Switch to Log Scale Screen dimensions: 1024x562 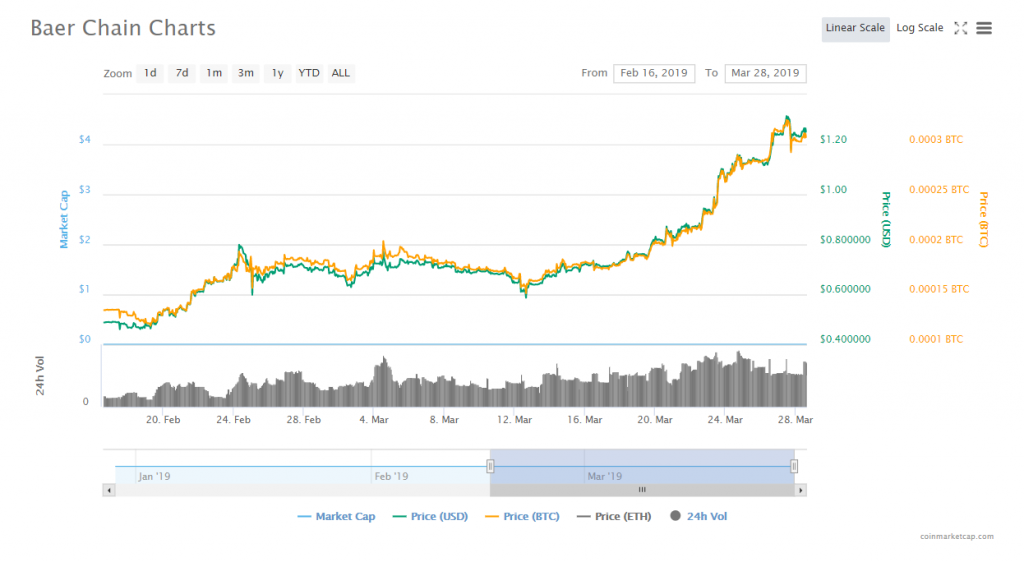(920, 28)
